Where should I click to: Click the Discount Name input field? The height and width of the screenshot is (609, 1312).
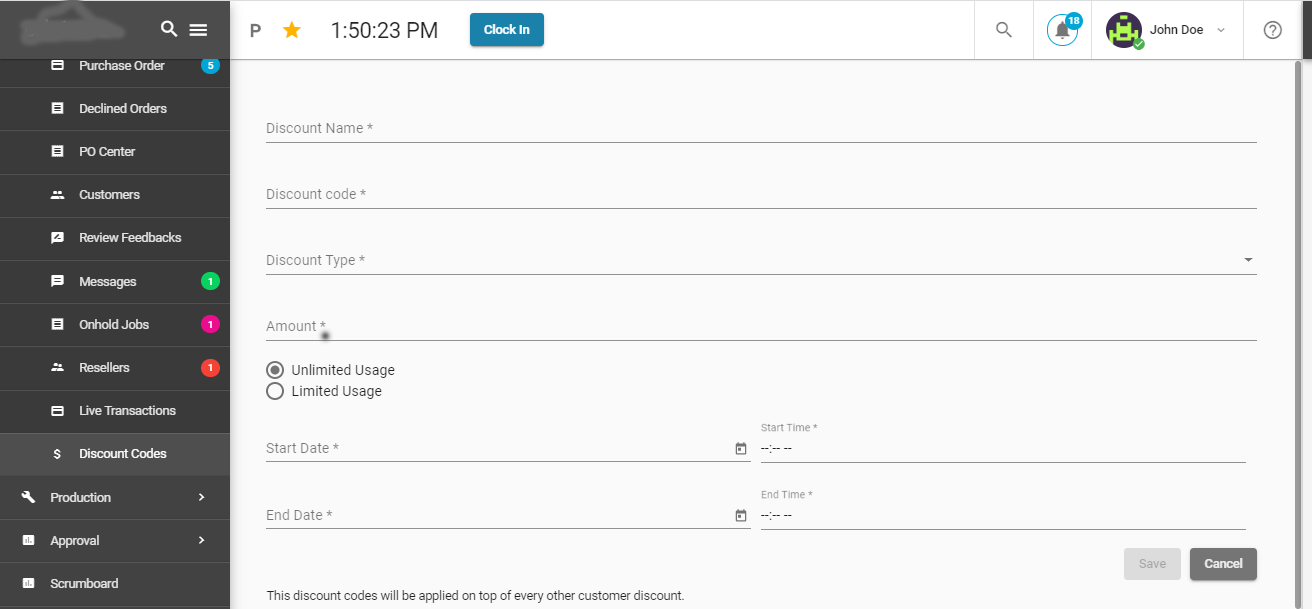click(x=760, y=128)
